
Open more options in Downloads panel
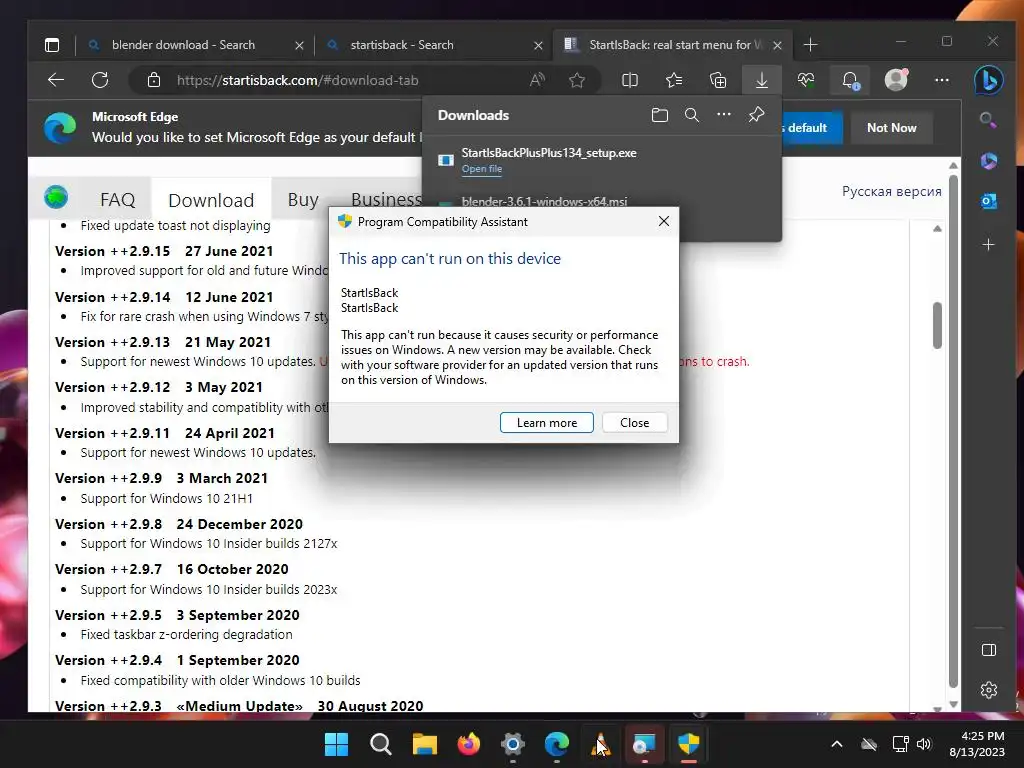(724, 114)
